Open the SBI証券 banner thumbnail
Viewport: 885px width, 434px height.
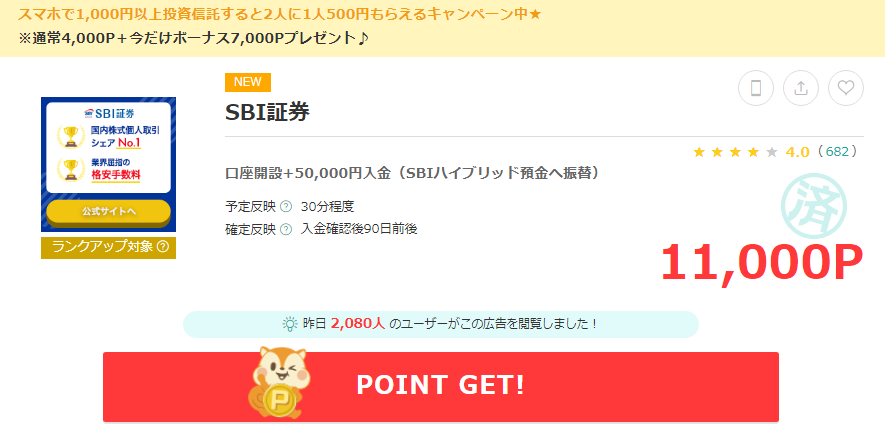point(108,164)
